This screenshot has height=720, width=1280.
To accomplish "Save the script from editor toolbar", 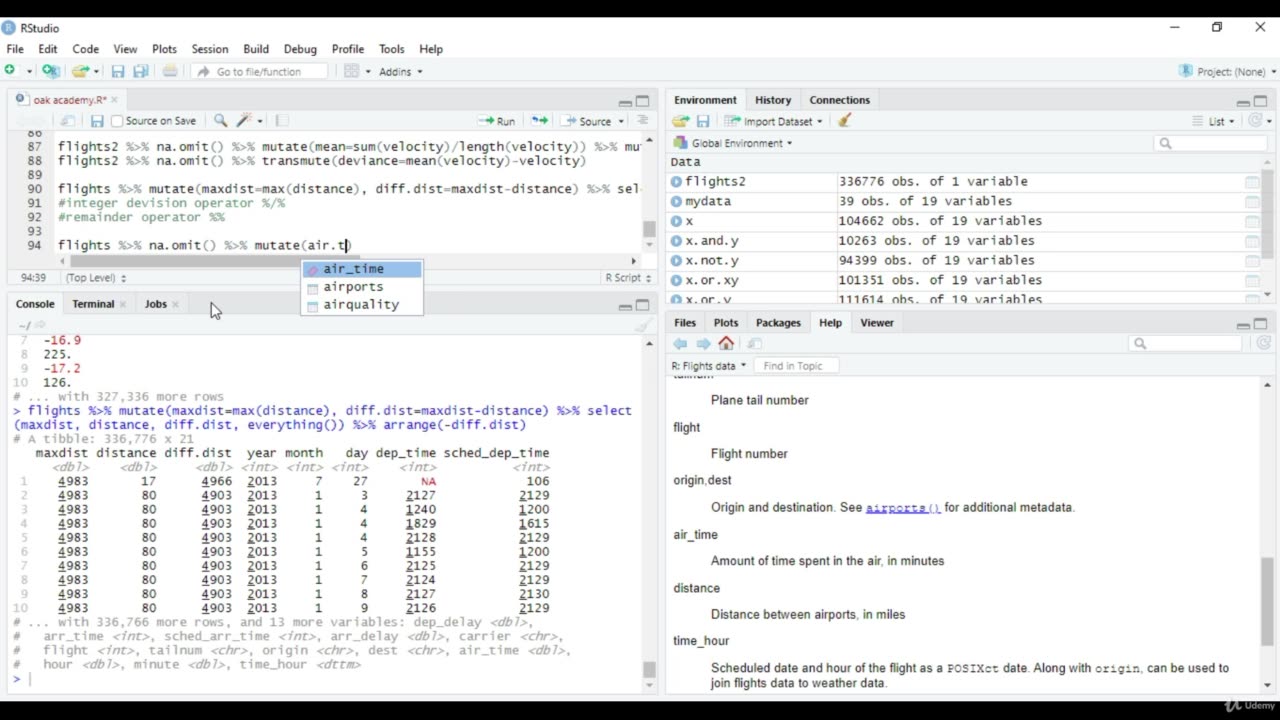I will click(97, 121).
